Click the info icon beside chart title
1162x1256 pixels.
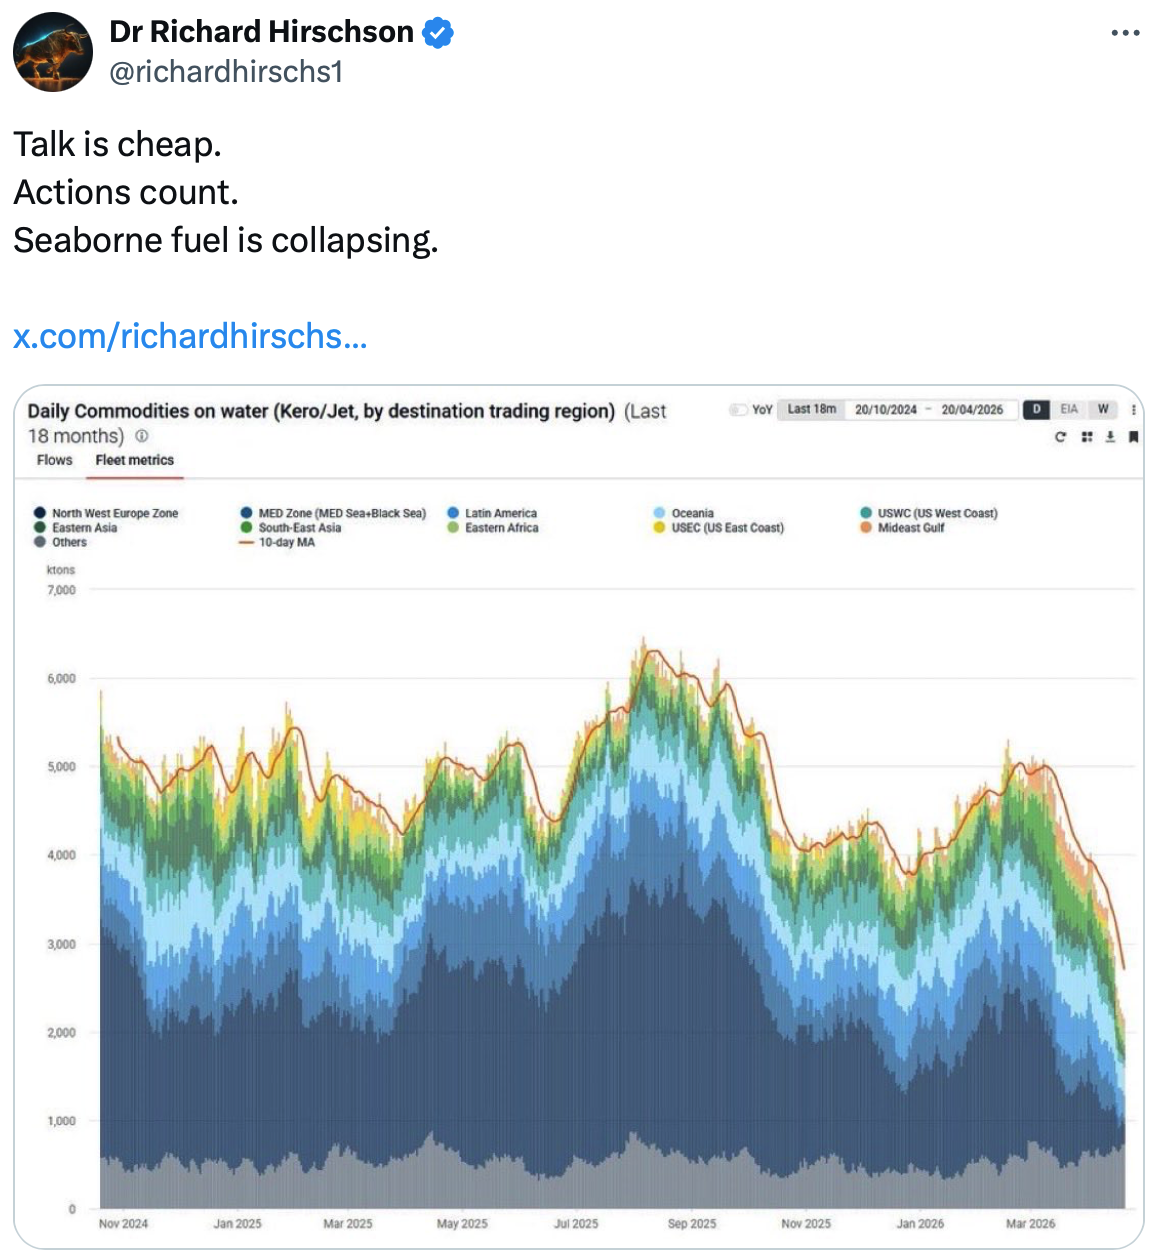[x=142, y=436]
